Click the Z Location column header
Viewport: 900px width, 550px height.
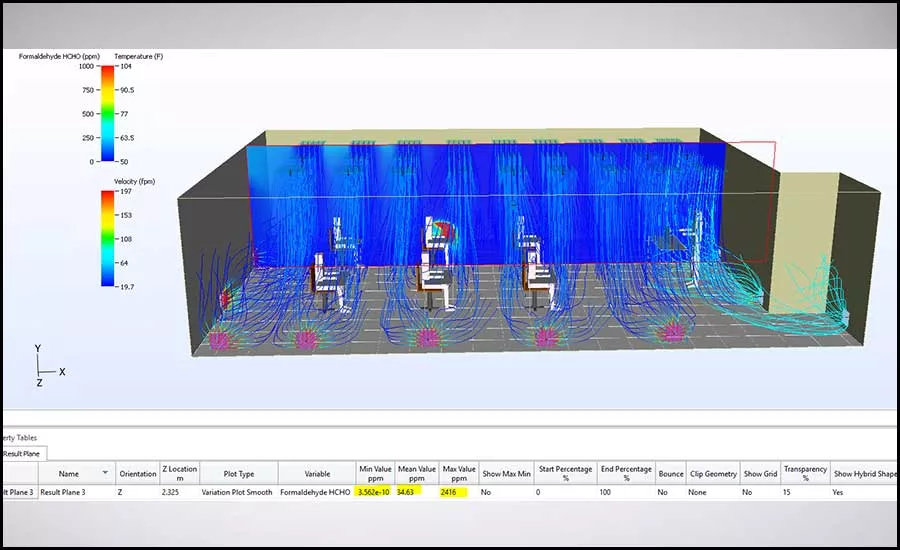coord(179,474)
